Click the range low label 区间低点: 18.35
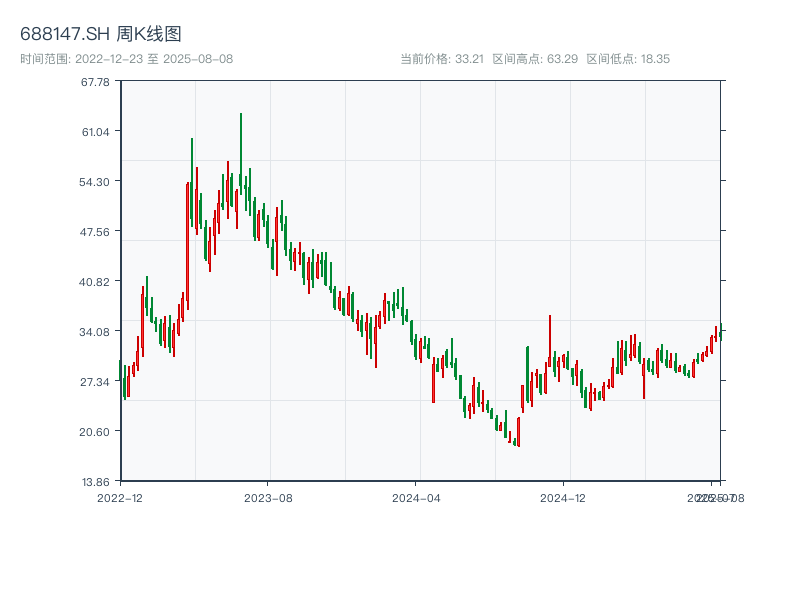Screen dimensions: 800x600 pos(628,59)
